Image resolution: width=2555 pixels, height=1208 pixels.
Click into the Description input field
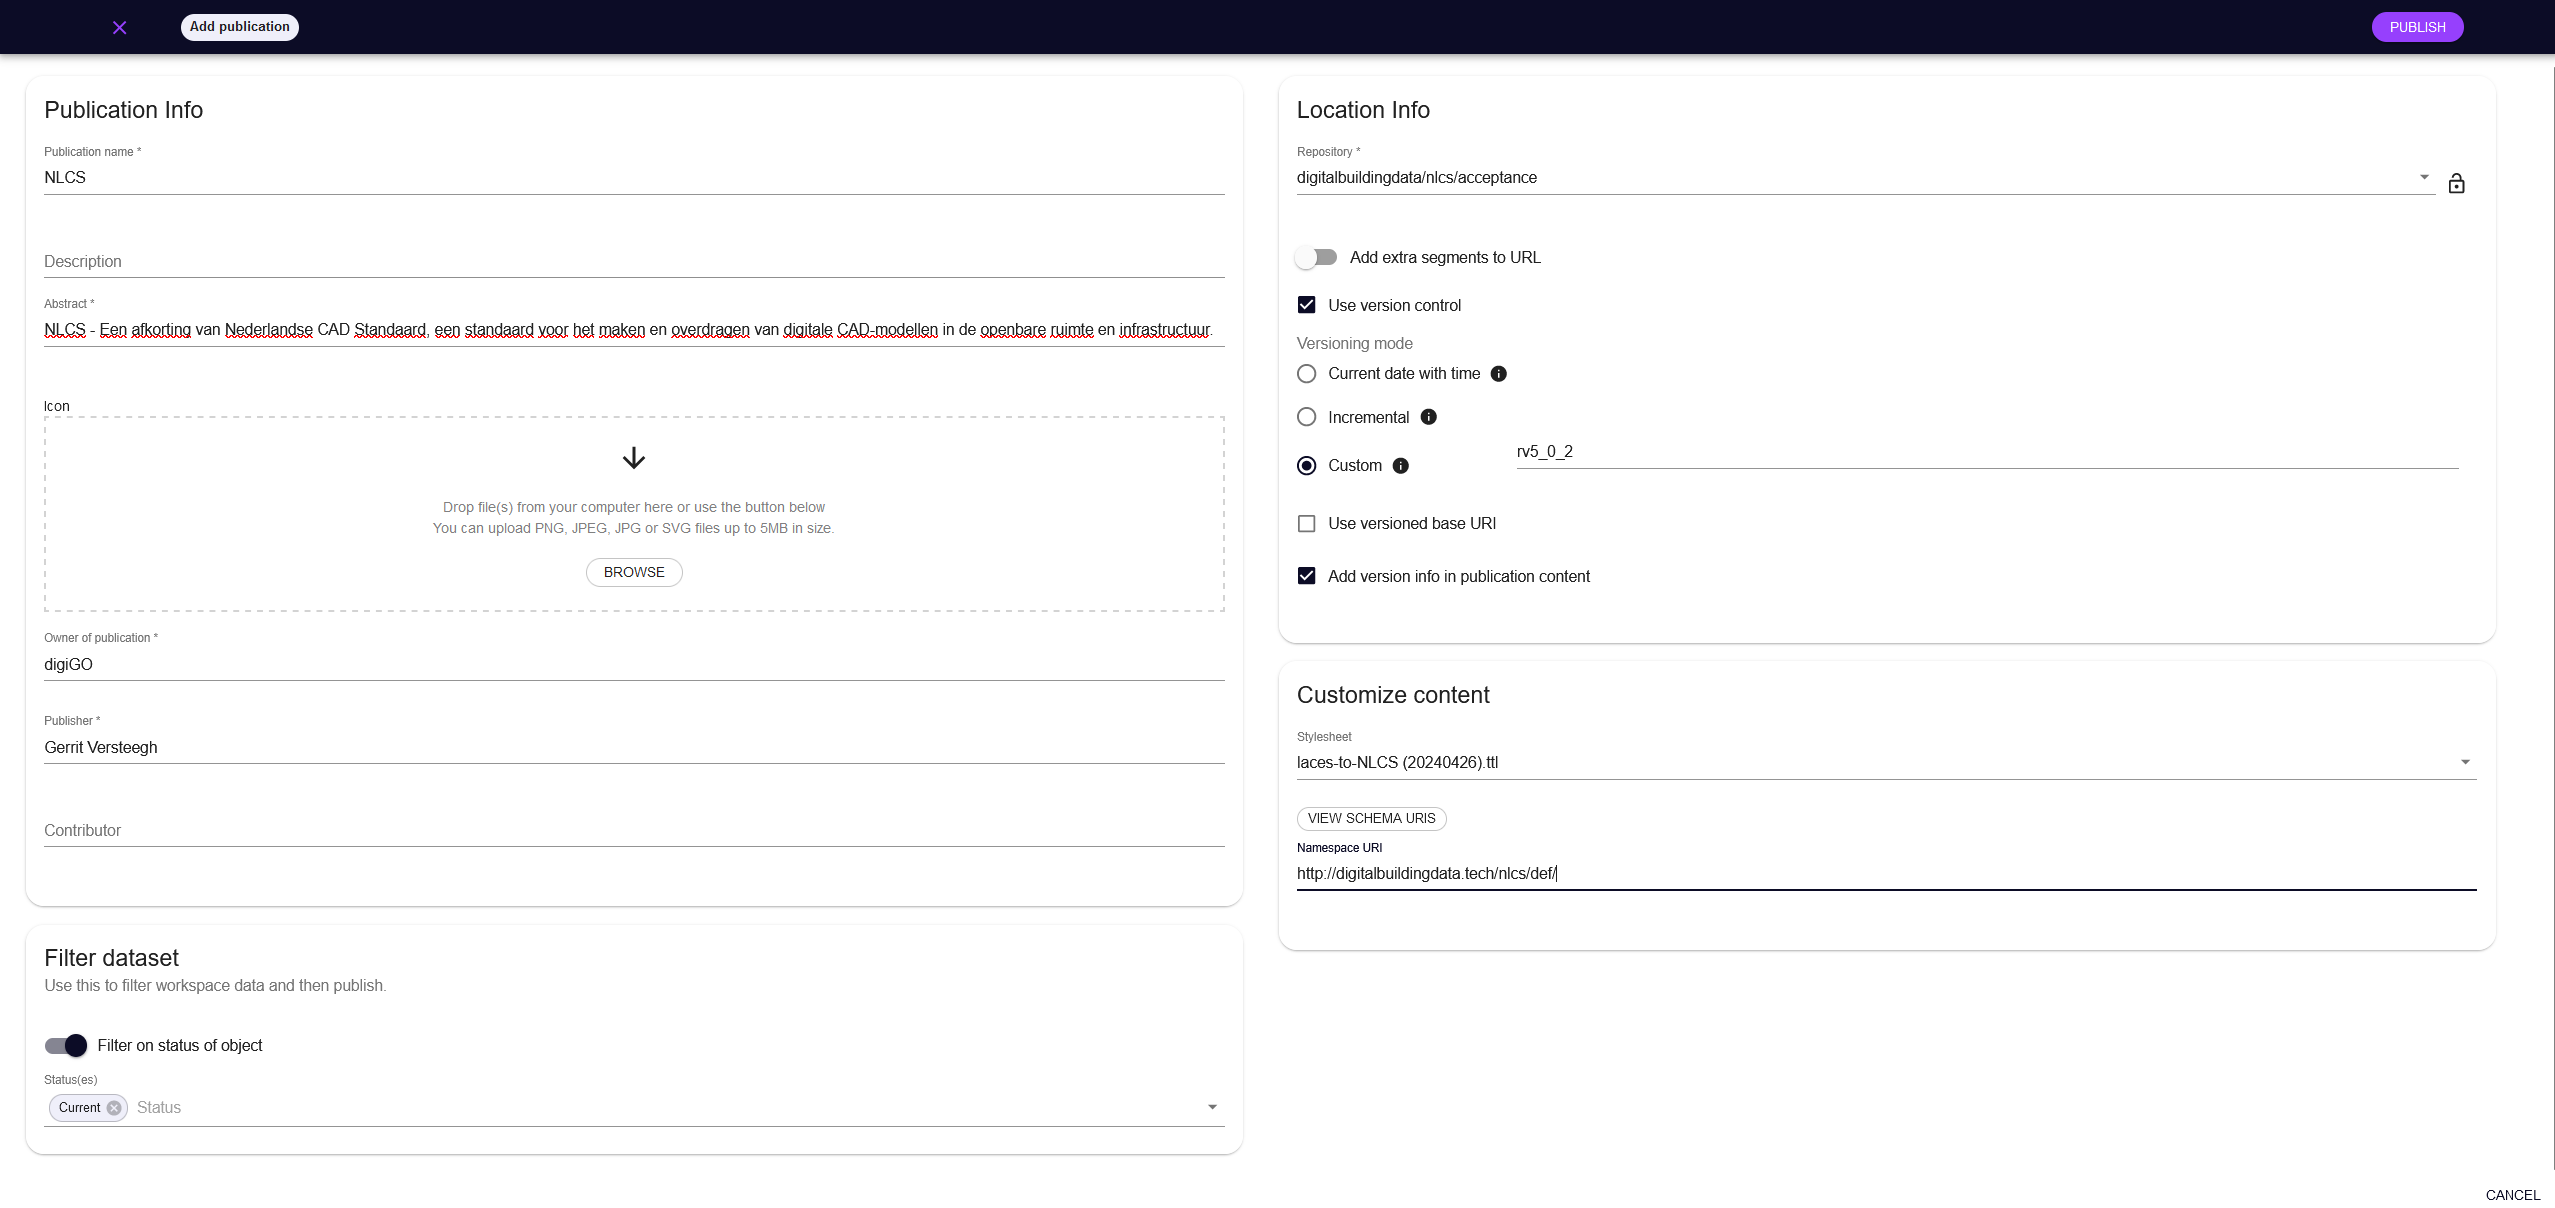click(x=634, y=261)
